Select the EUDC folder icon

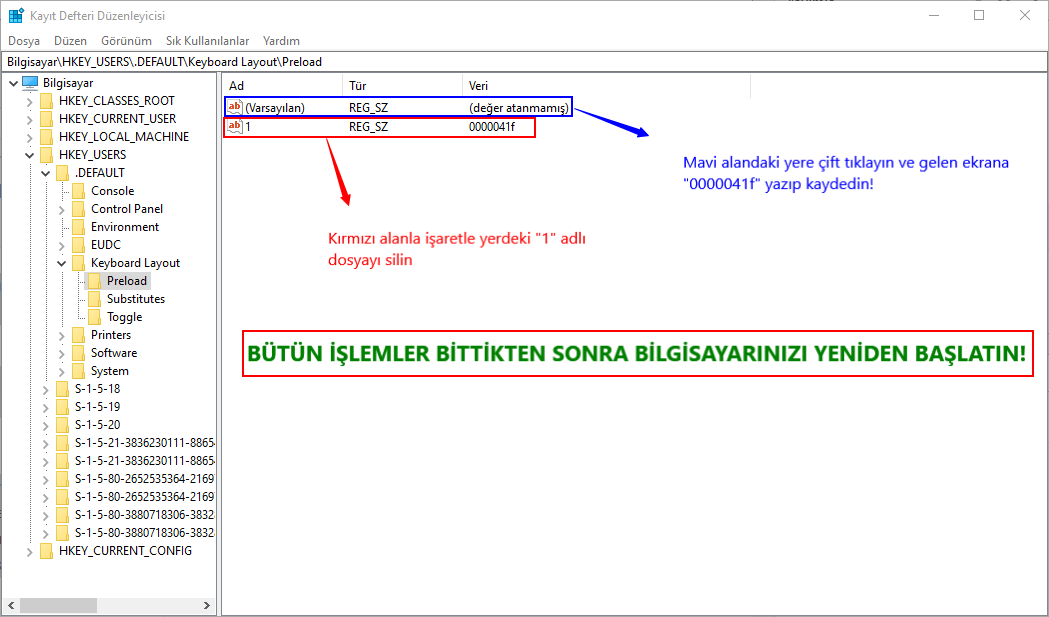(78, 245)
